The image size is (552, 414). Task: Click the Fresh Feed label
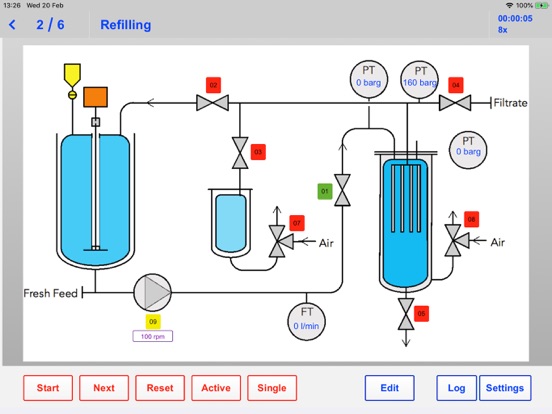50,293
